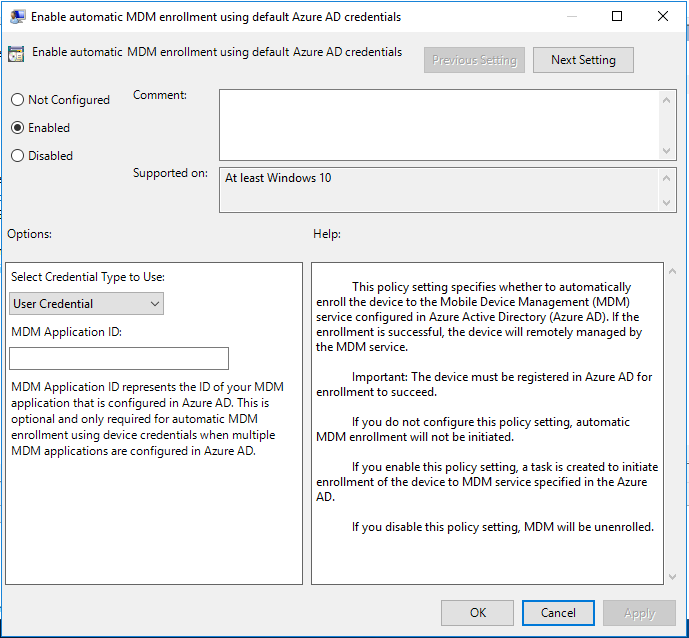This screenshot has height=638, width=689.
Task: Click 'If you disable this policy setting' sentence
Action: tap(503, 526)
